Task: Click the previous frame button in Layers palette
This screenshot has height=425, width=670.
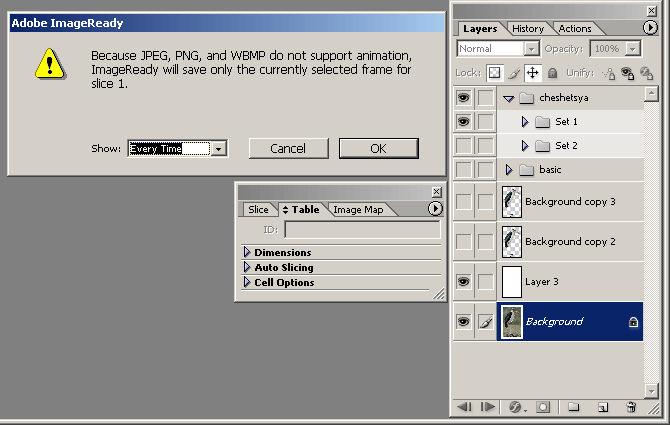Action: [x=464, y=407]
